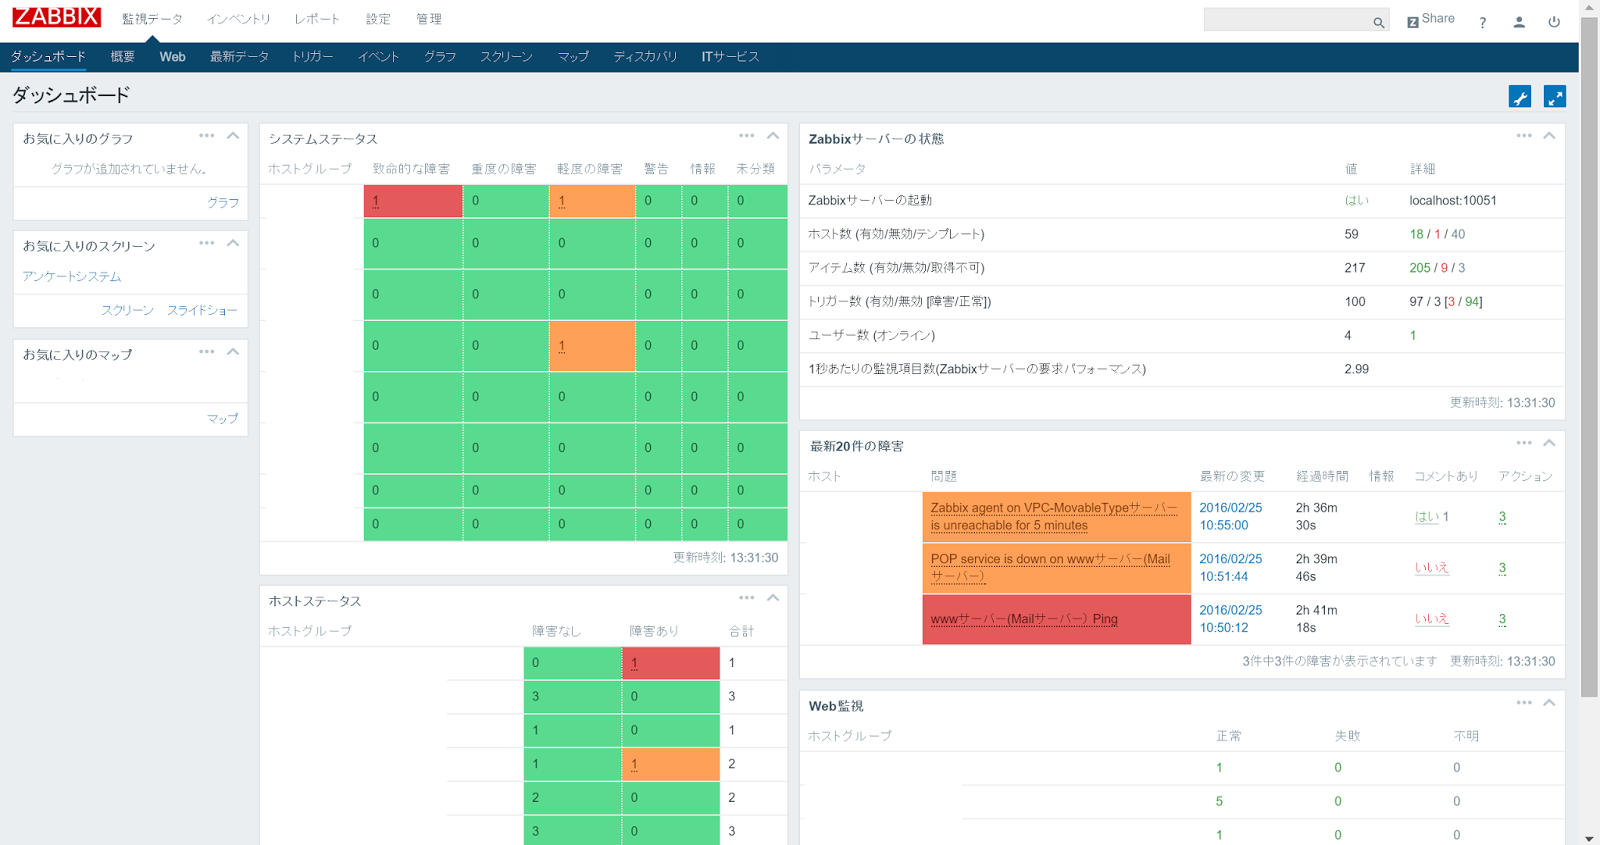Click the マップ link in favorite maps
The image size is (1600, 845).
pos(223,418)
